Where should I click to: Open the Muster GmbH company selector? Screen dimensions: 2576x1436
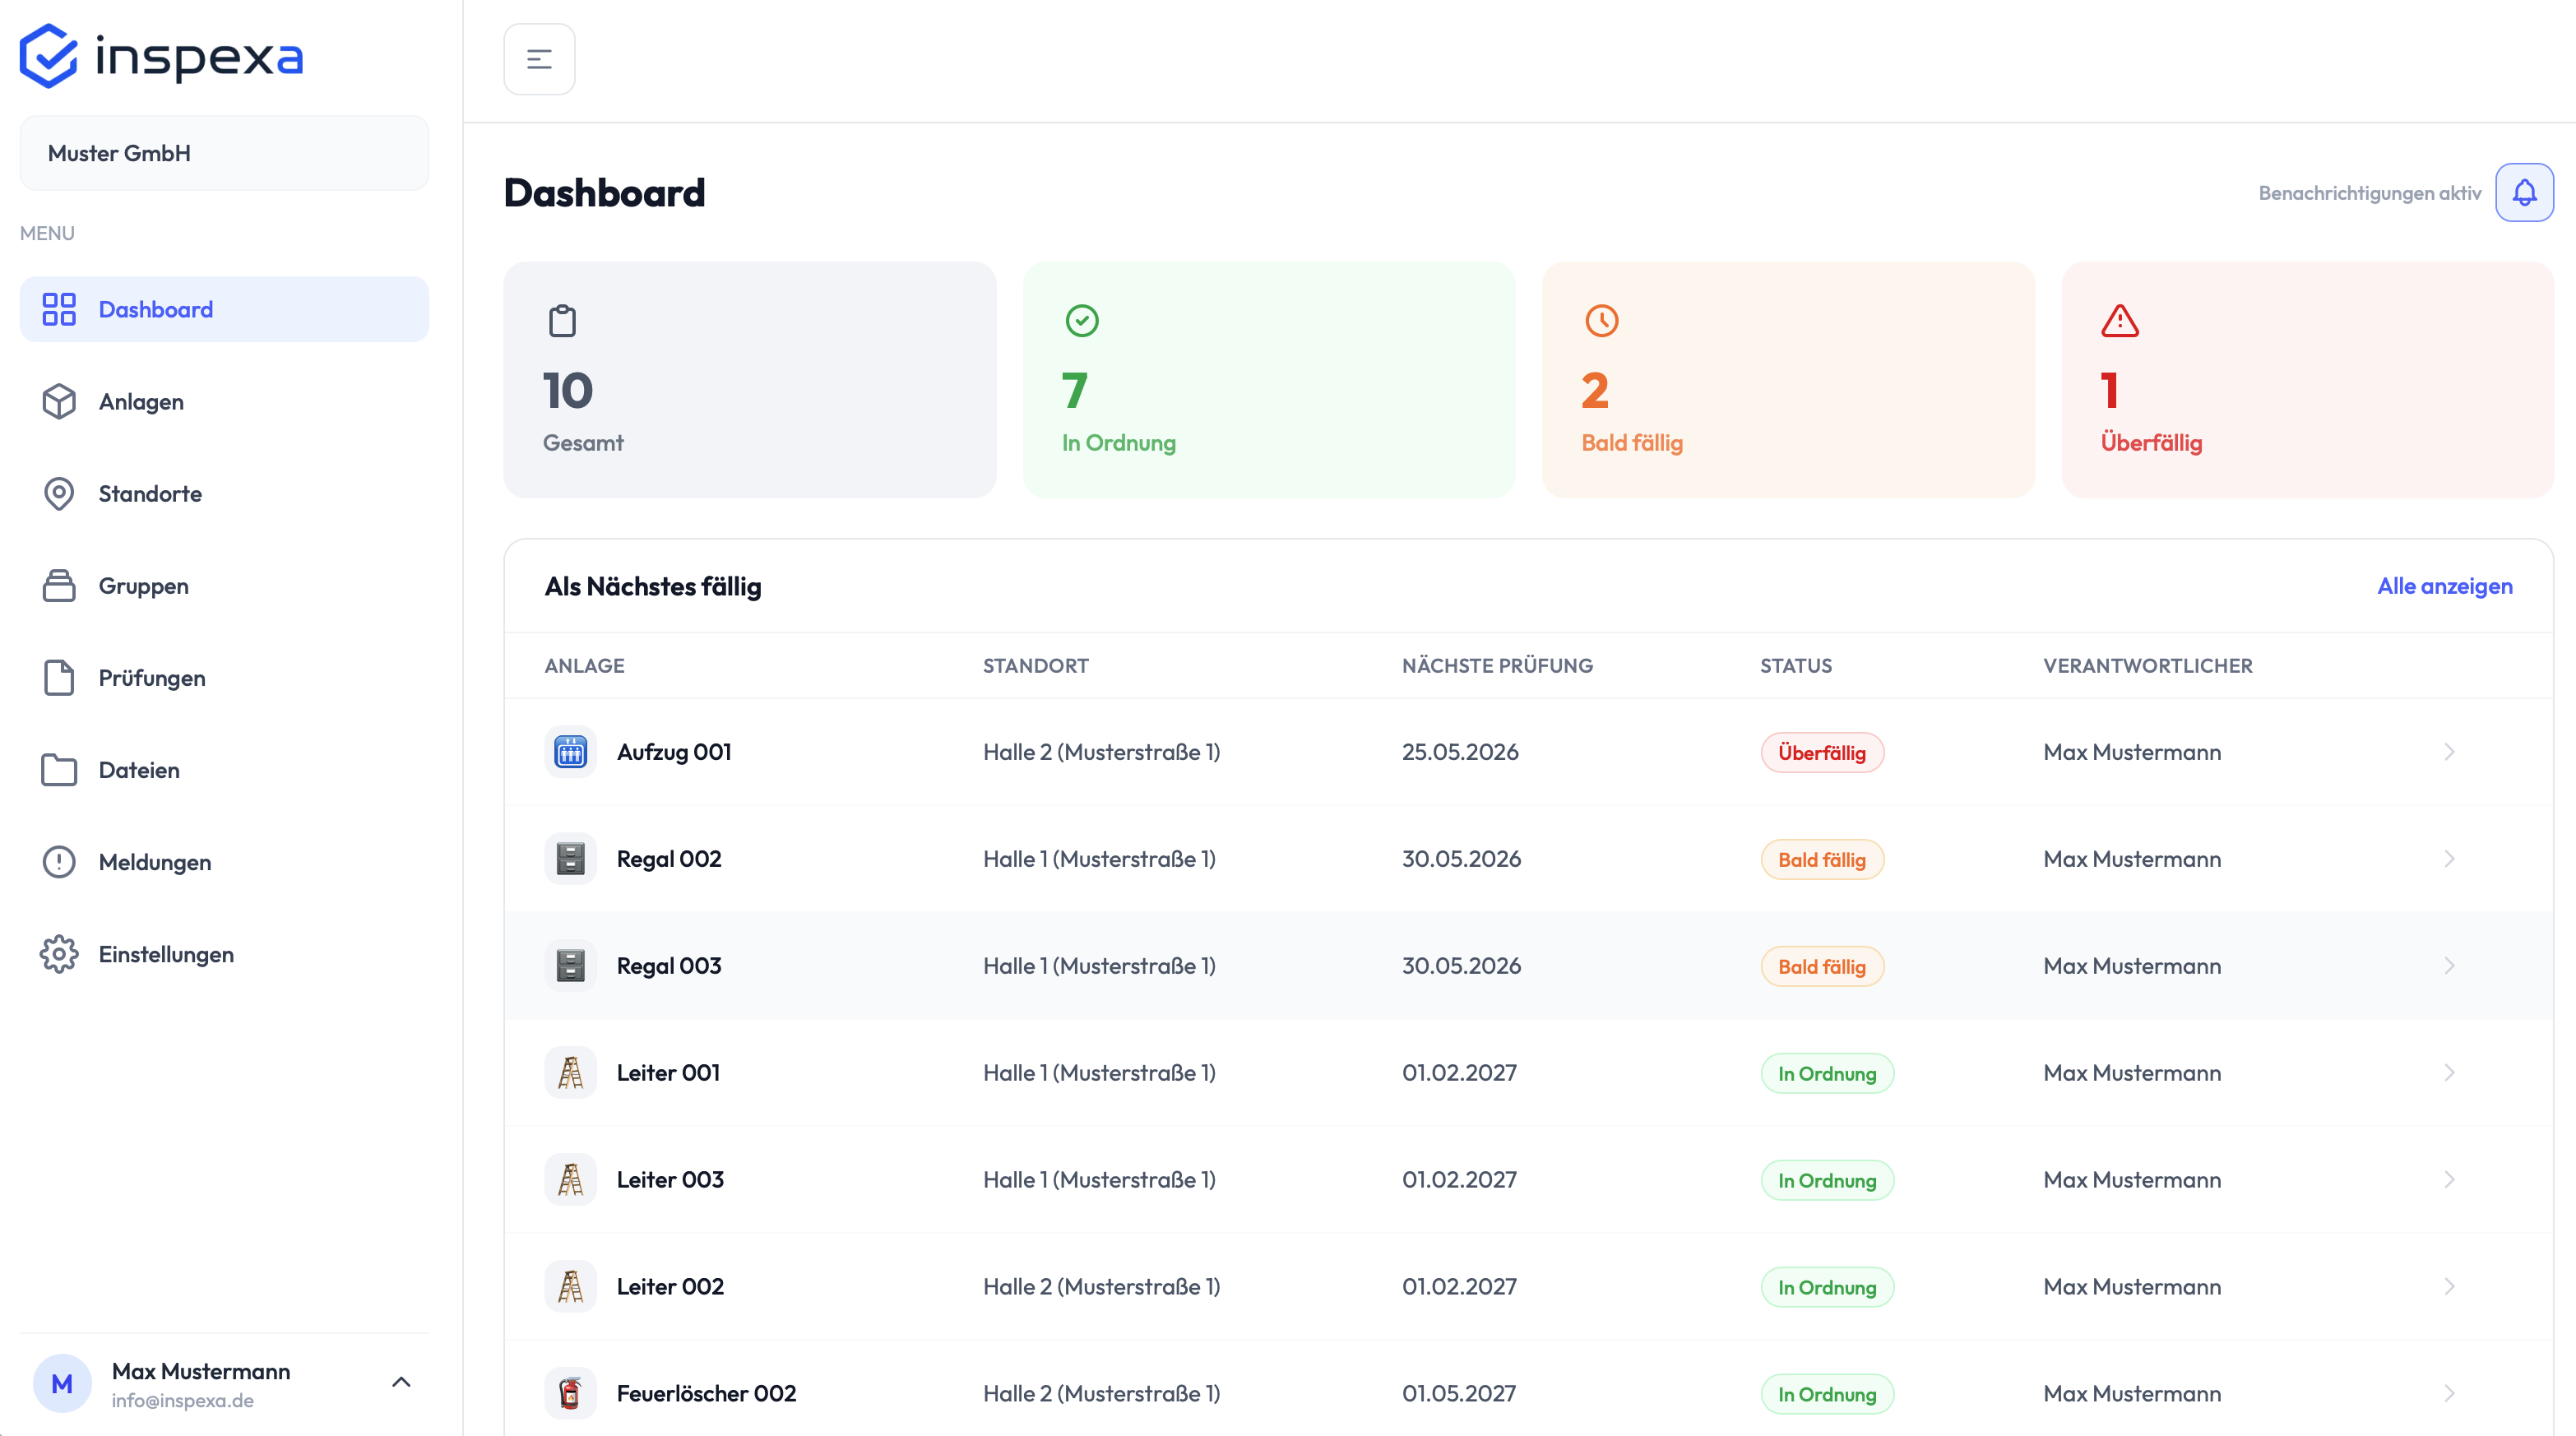(x=224, y=153)
